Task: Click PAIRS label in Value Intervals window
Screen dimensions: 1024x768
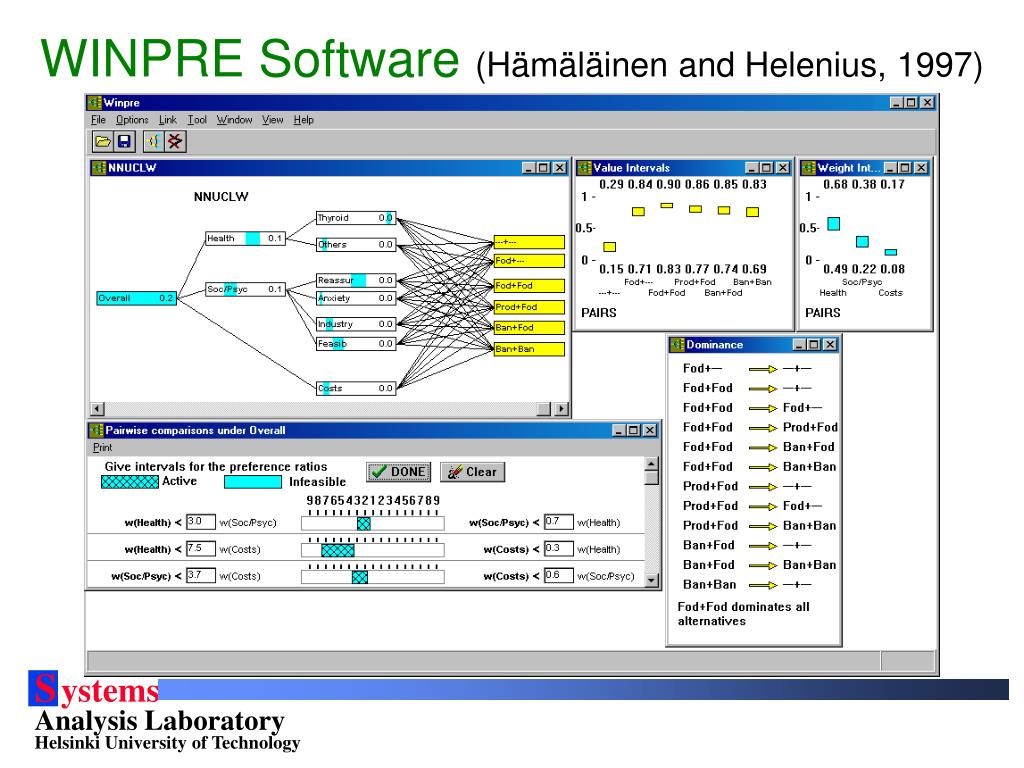Action: coord(599,313)
